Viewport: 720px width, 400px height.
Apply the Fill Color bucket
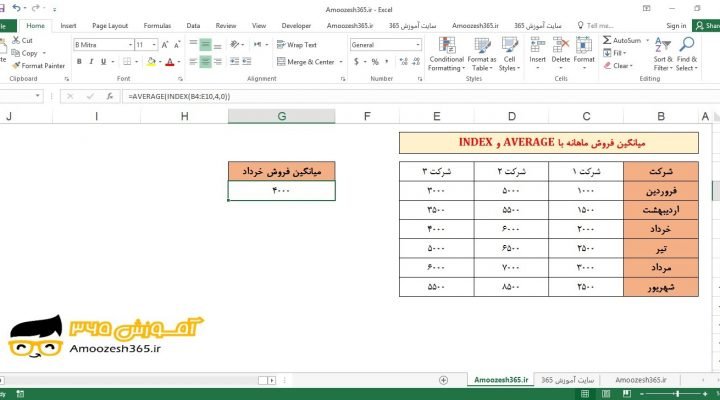pos(151,62)
